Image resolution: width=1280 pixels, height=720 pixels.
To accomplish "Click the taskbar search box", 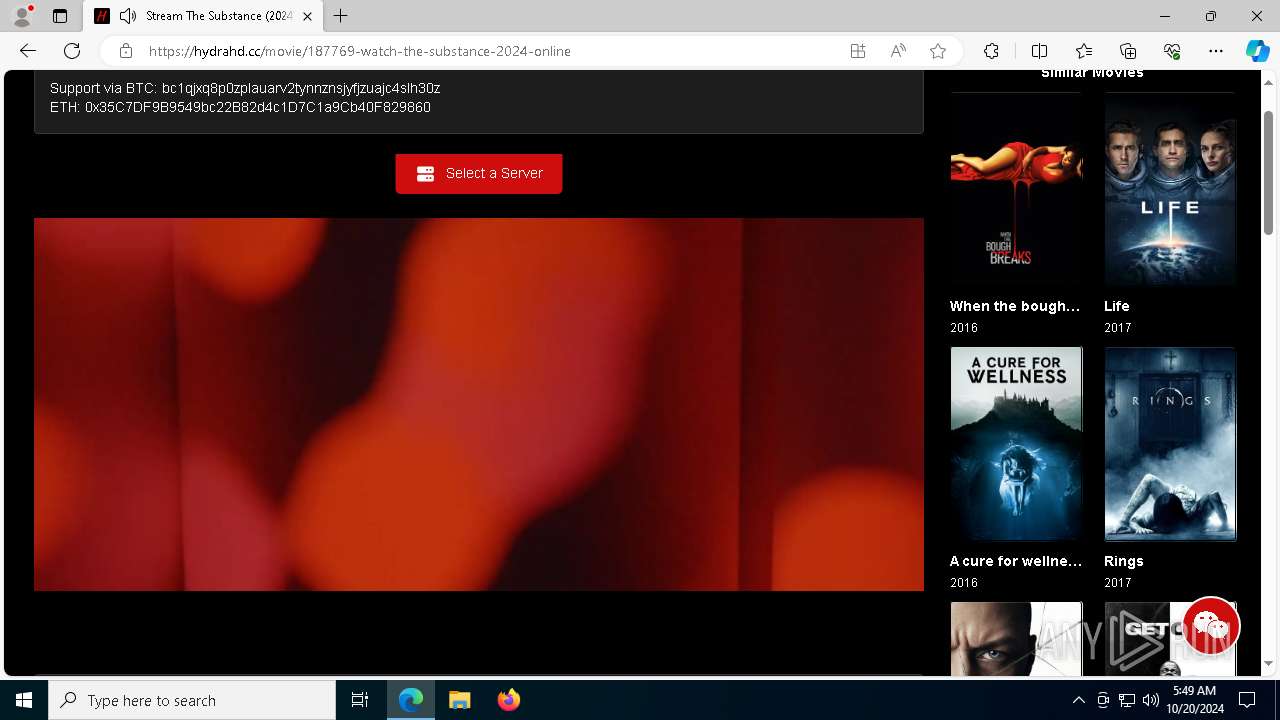I will point(192,700).
